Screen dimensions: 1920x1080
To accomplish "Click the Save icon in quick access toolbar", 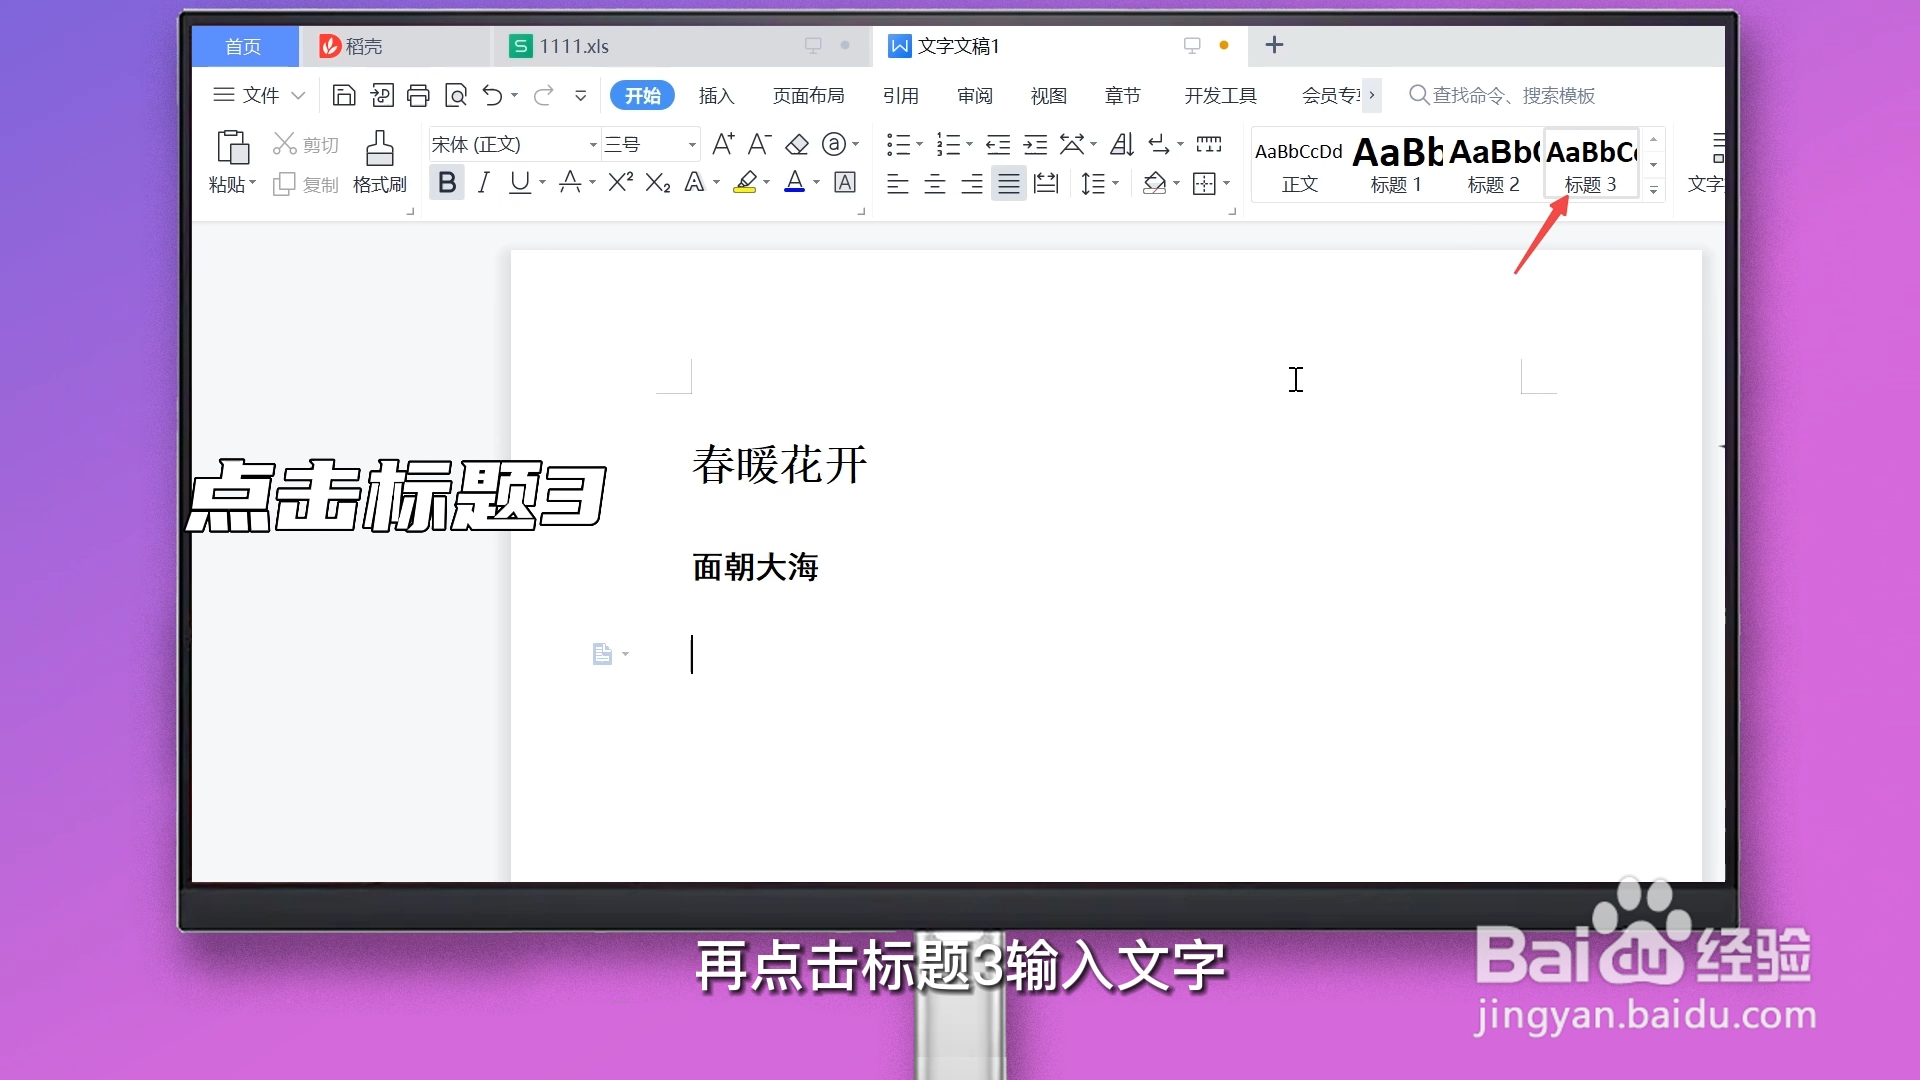I will 344,96.
